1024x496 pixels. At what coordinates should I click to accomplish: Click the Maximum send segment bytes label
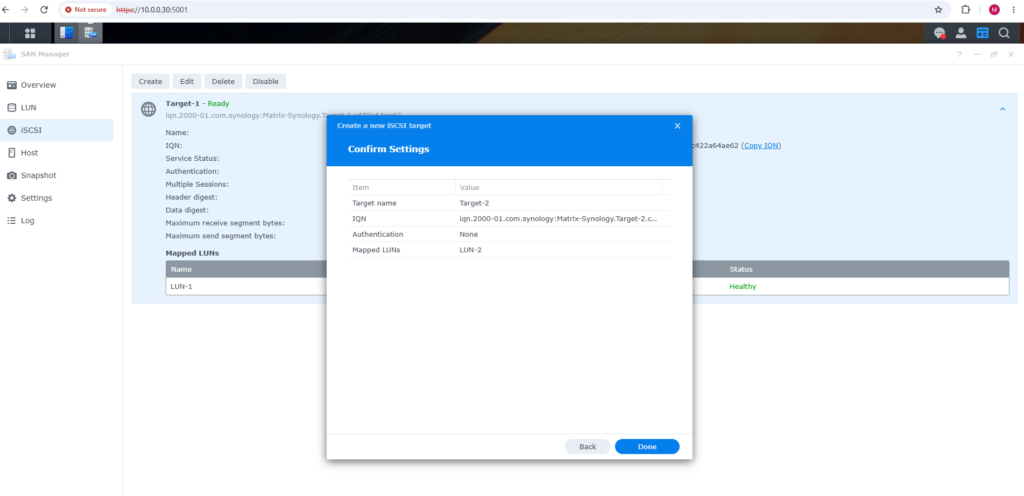(221, 236)
